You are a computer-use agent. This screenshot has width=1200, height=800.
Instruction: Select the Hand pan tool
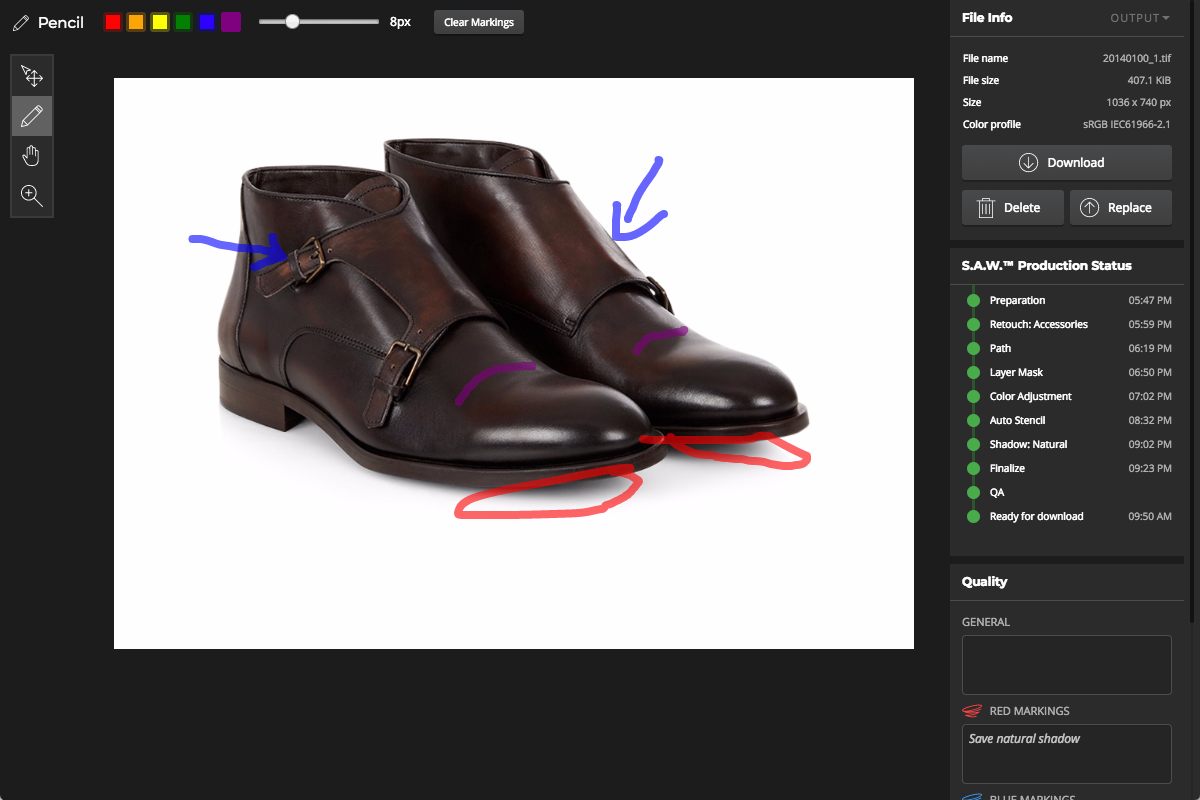tap(32, 155)
